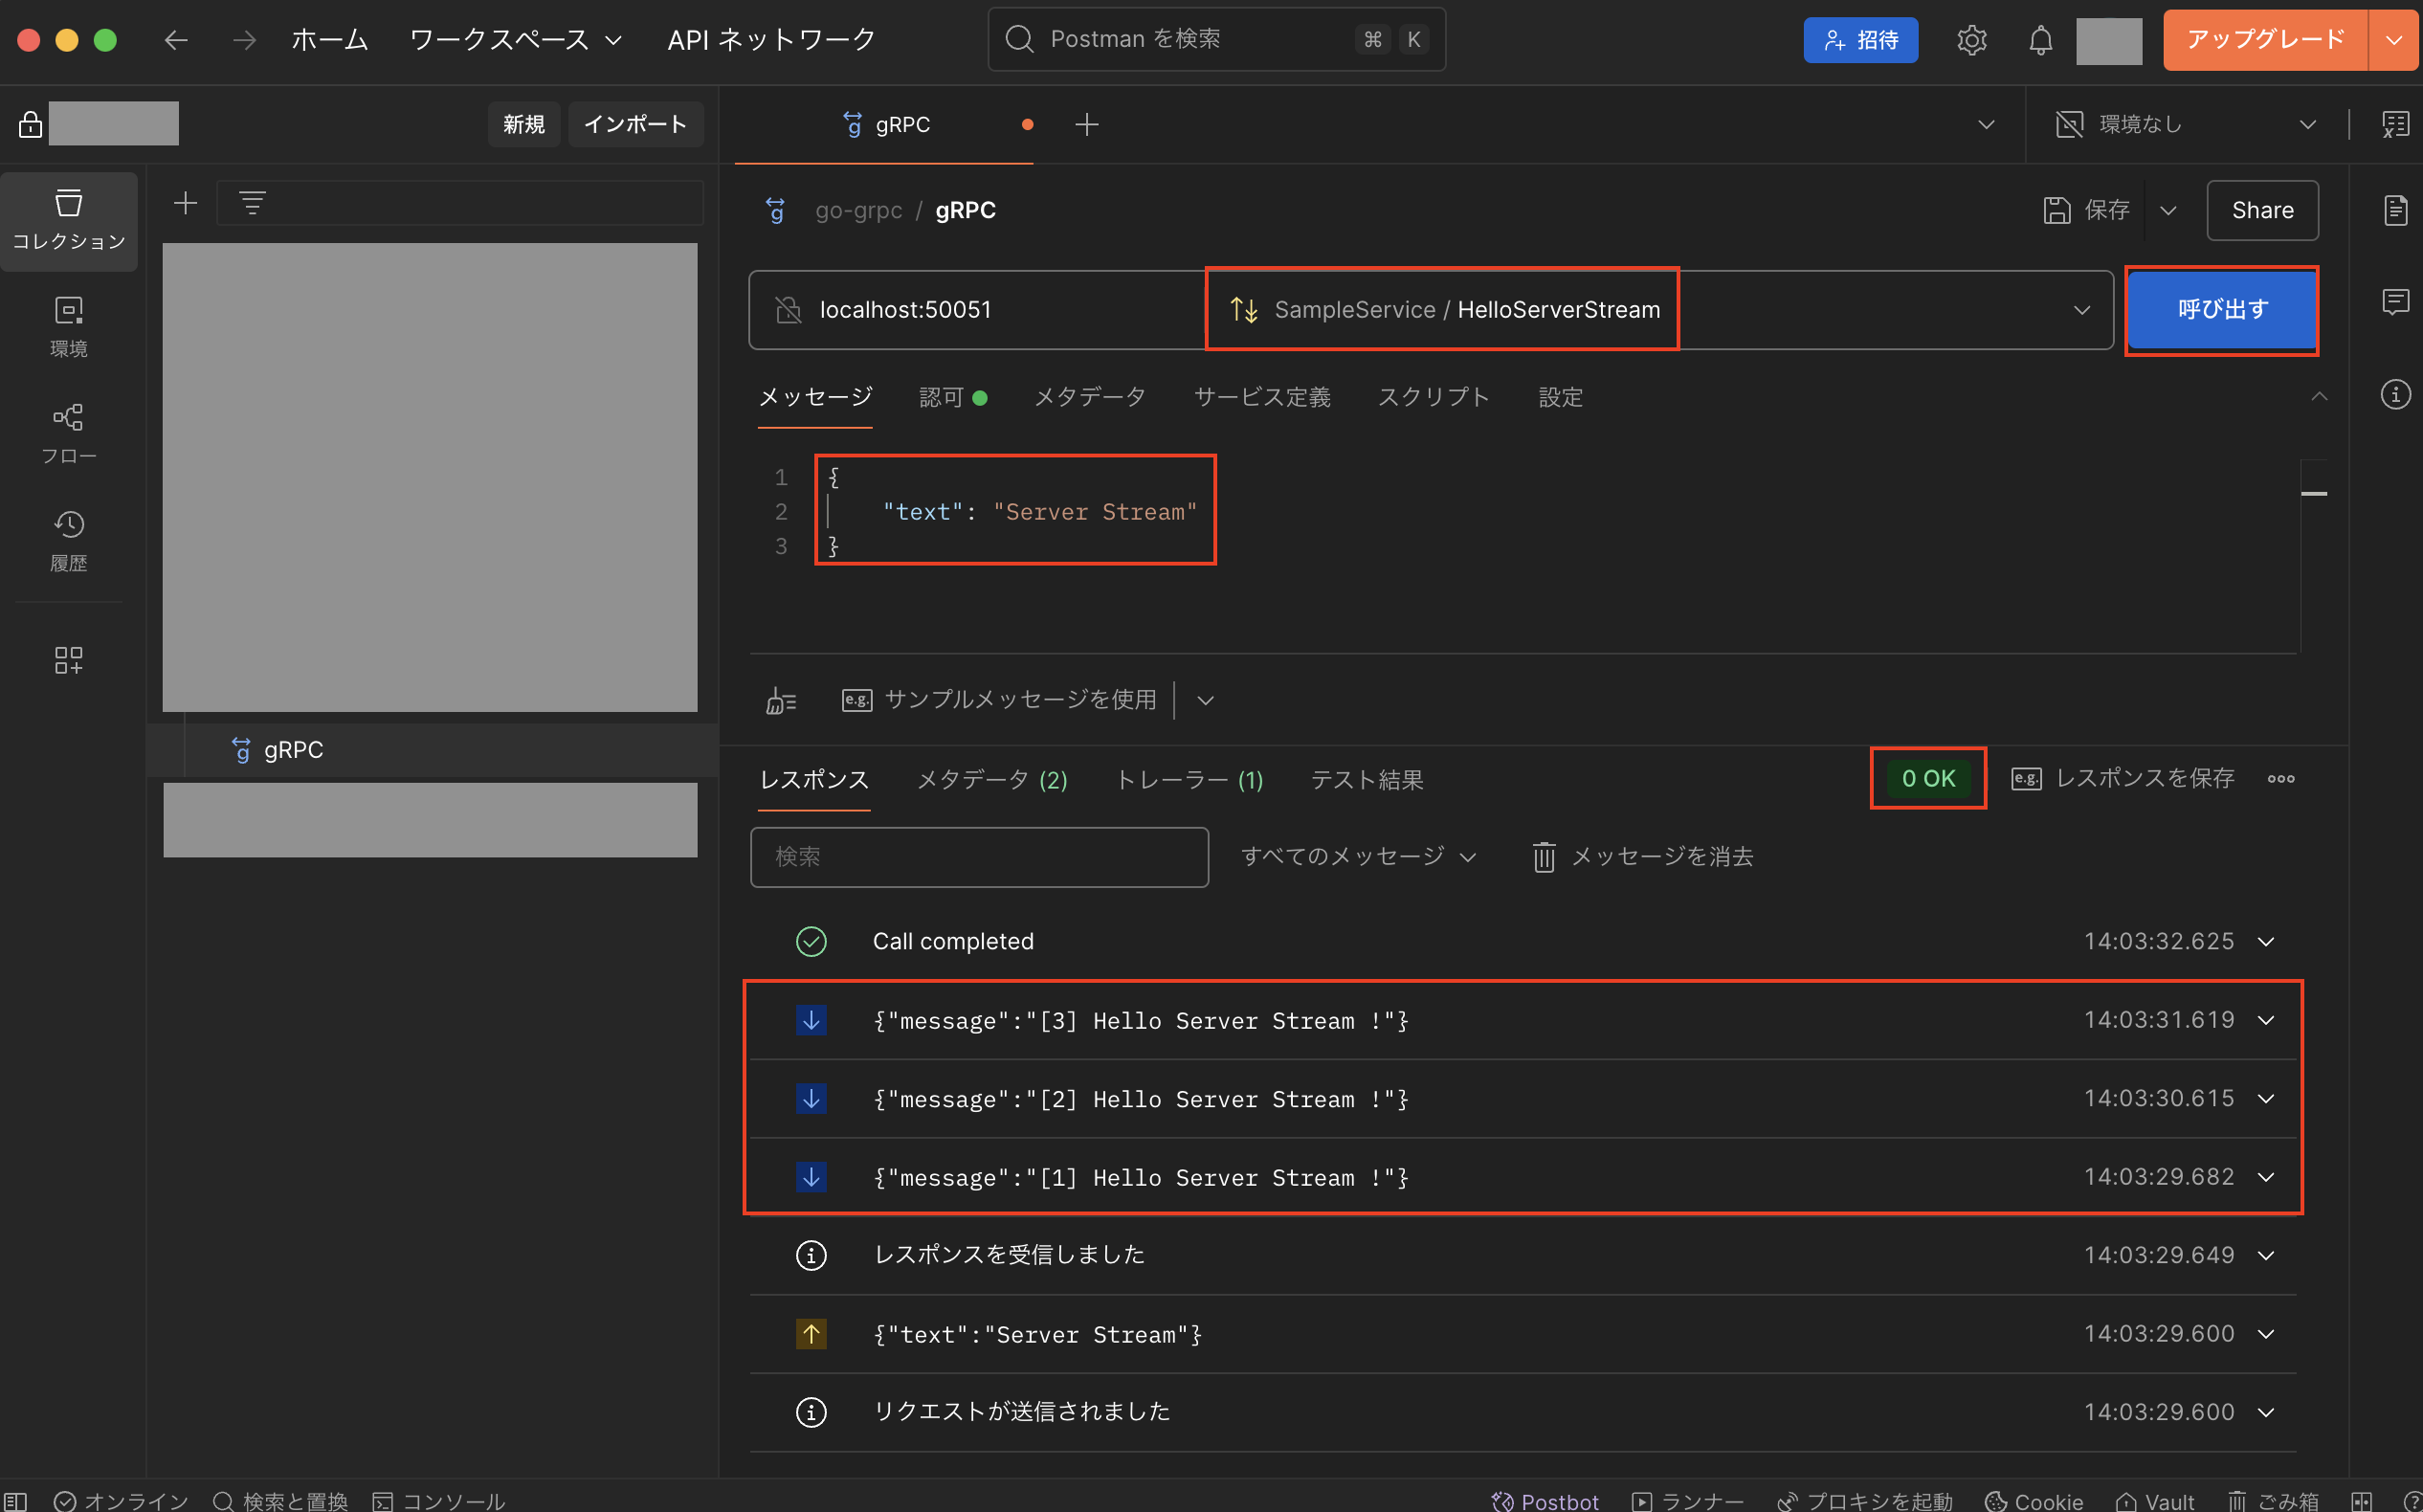Open the method selector dropdown chevron

(2081, 310)
